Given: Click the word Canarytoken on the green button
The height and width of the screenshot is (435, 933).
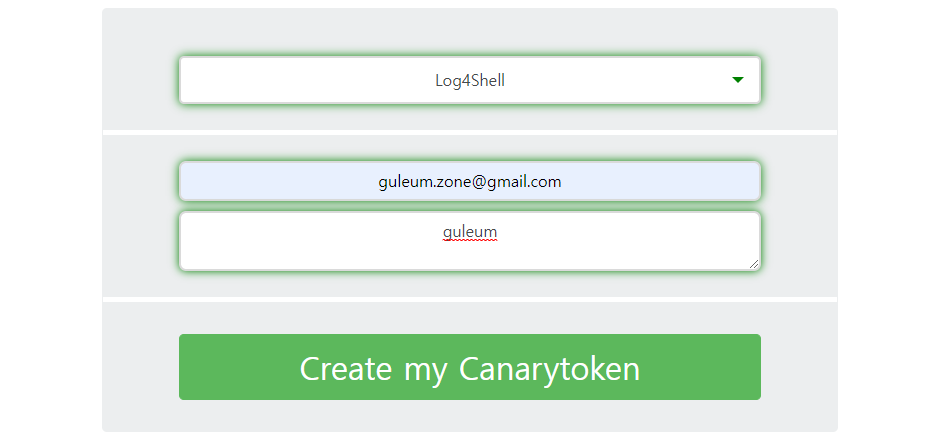Looking at the screenshot, I should 549,369.
